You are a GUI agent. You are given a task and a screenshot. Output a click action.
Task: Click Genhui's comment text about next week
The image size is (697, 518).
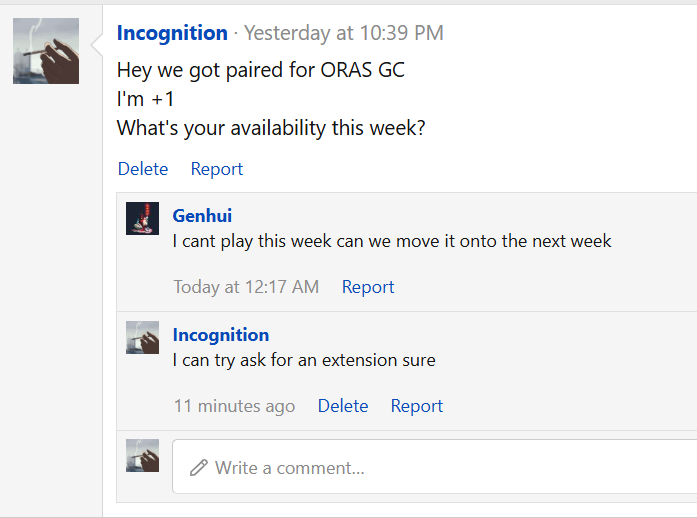pyautogui.click(x=392, y=241)
